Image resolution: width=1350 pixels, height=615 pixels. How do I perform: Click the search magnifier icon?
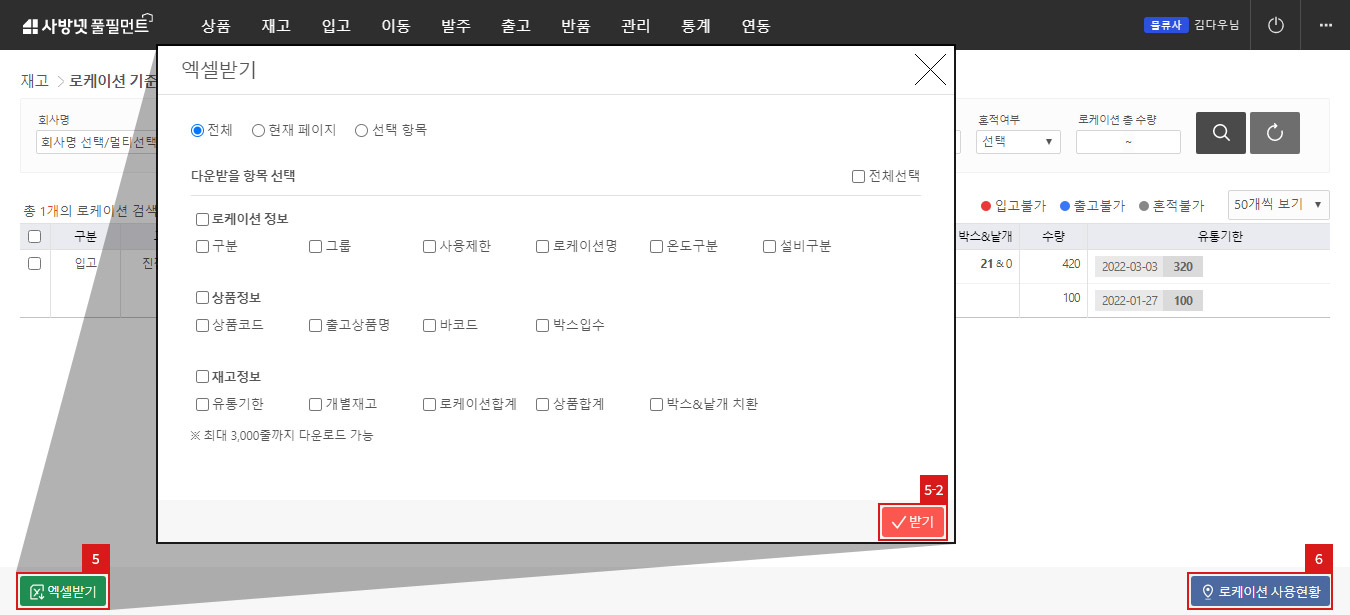click(1220, 132)
